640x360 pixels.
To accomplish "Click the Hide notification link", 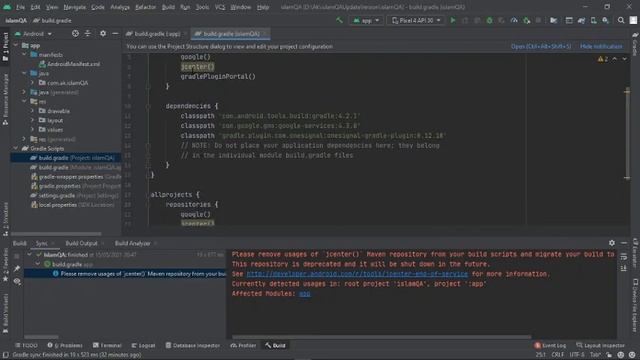I will click(601, 47).
